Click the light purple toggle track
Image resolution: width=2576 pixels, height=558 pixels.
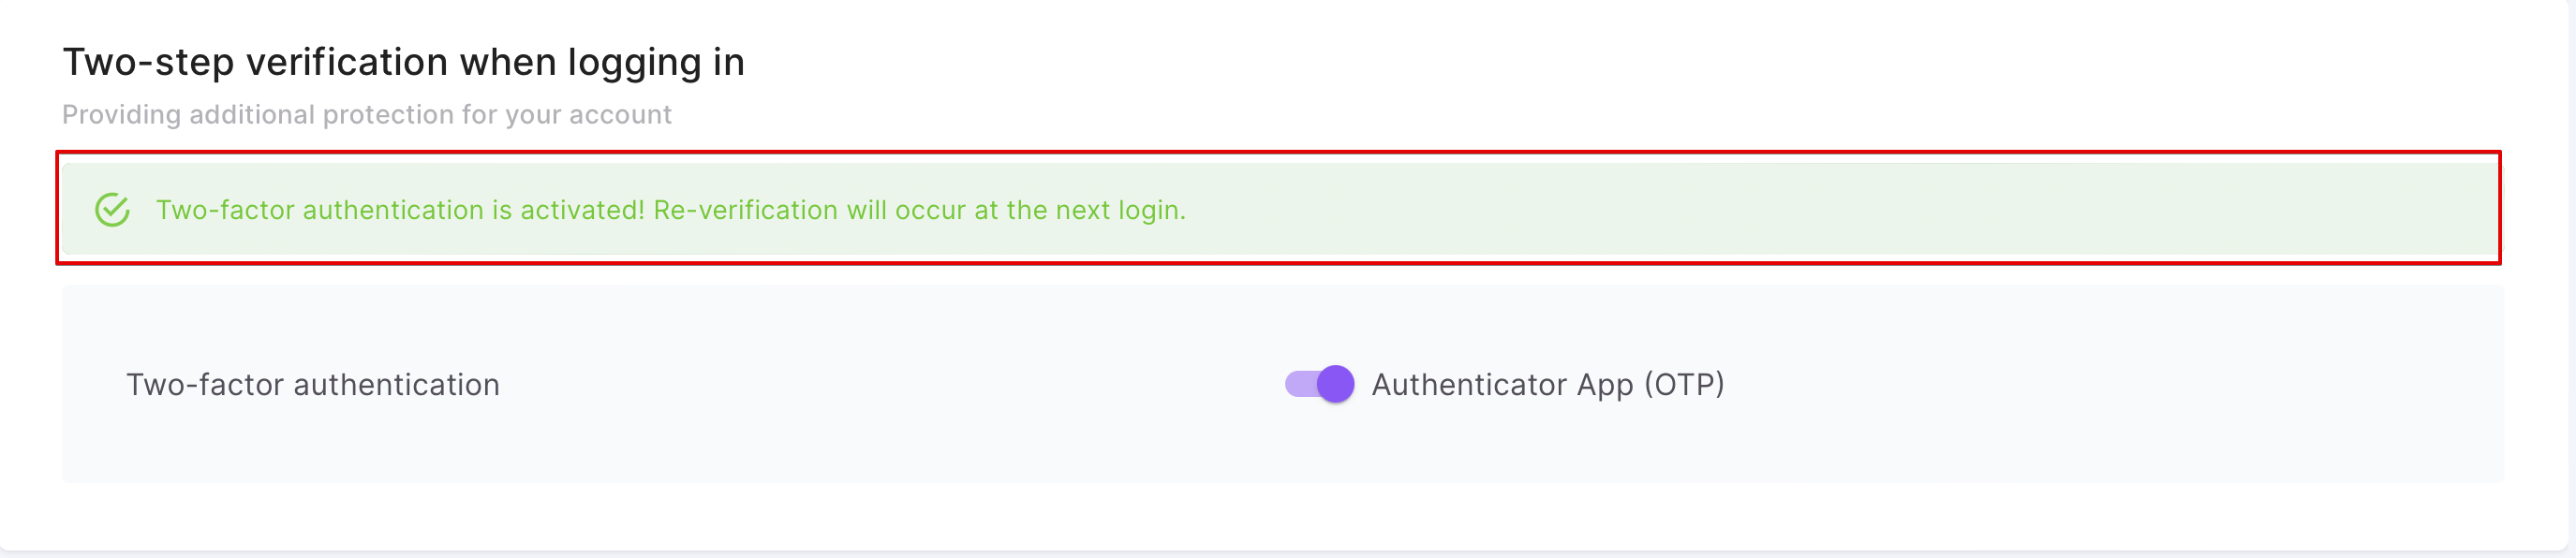[1299, 384]
